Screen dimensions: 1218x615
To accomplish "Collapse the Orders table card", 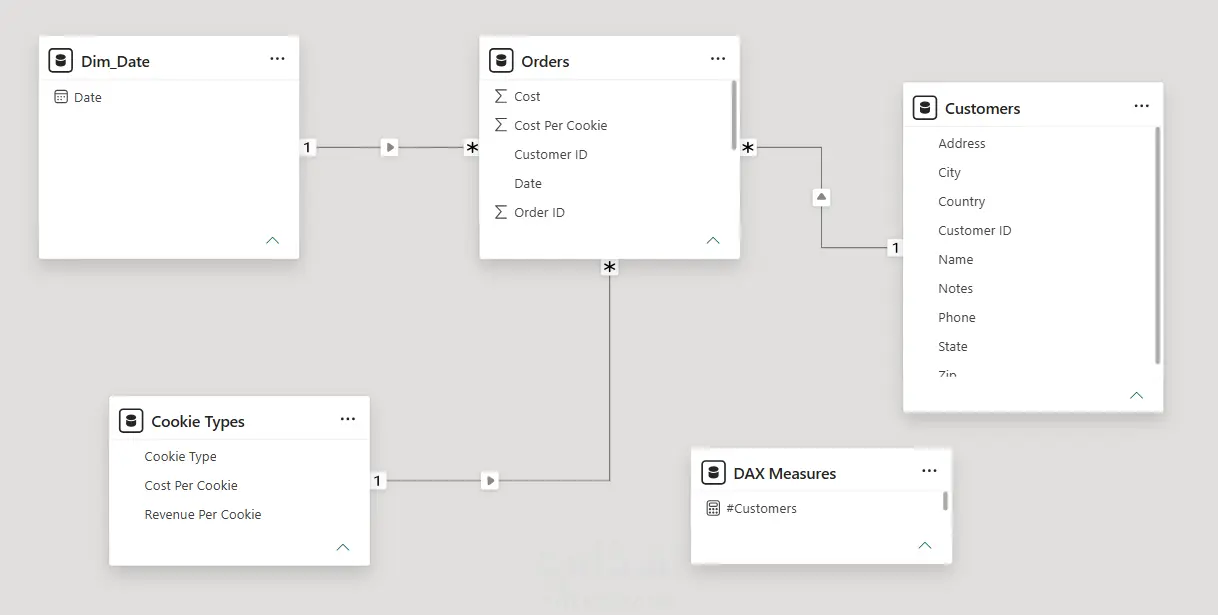I will click(713, 240).
